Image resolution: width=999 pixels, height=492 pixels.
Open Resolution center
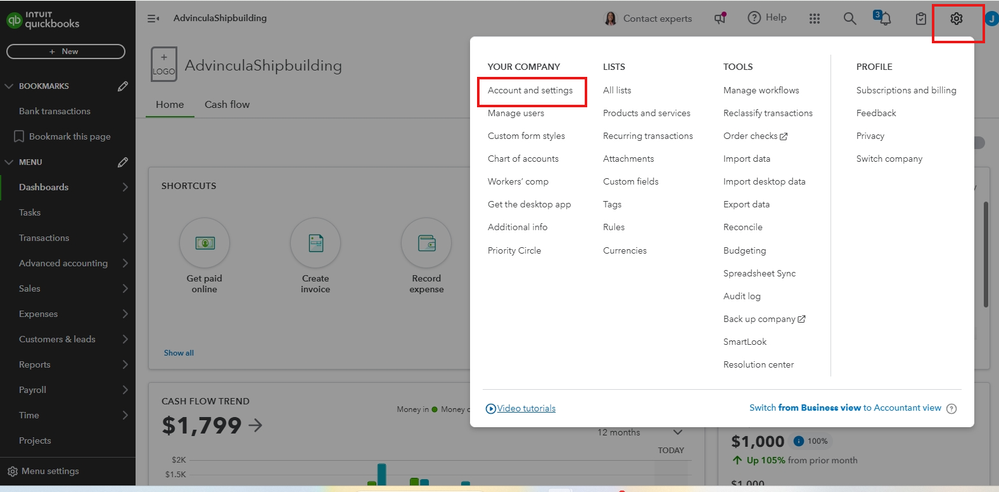click(x=759, y=365)
